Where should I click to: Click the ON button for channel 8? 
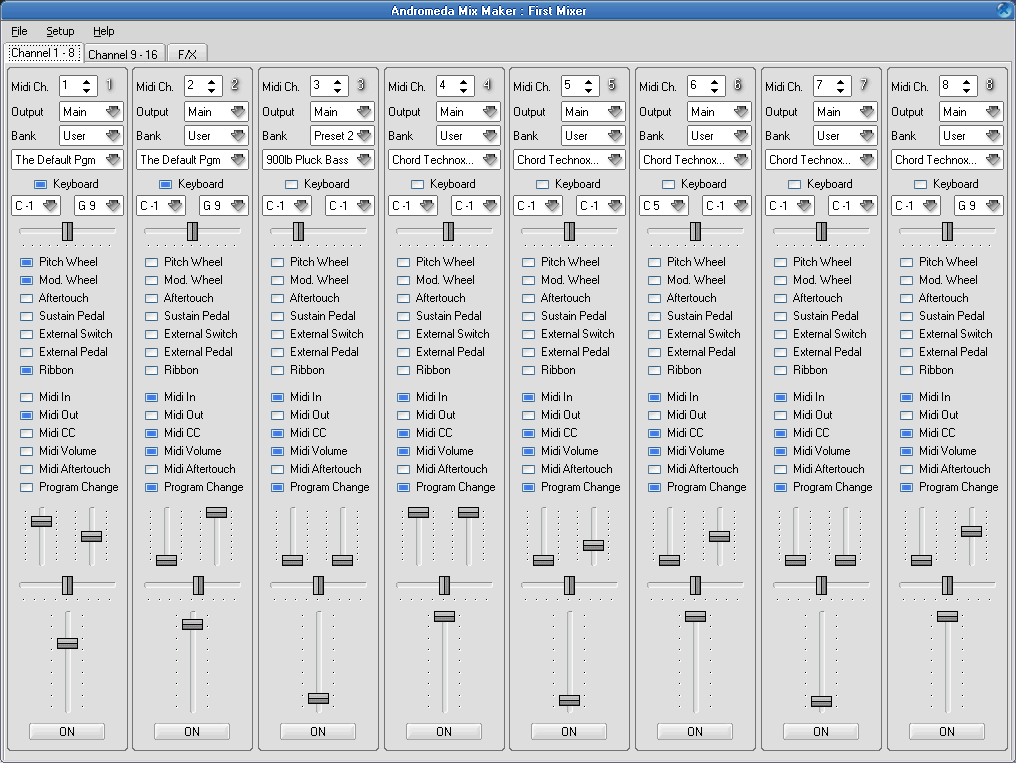[947, 731]
